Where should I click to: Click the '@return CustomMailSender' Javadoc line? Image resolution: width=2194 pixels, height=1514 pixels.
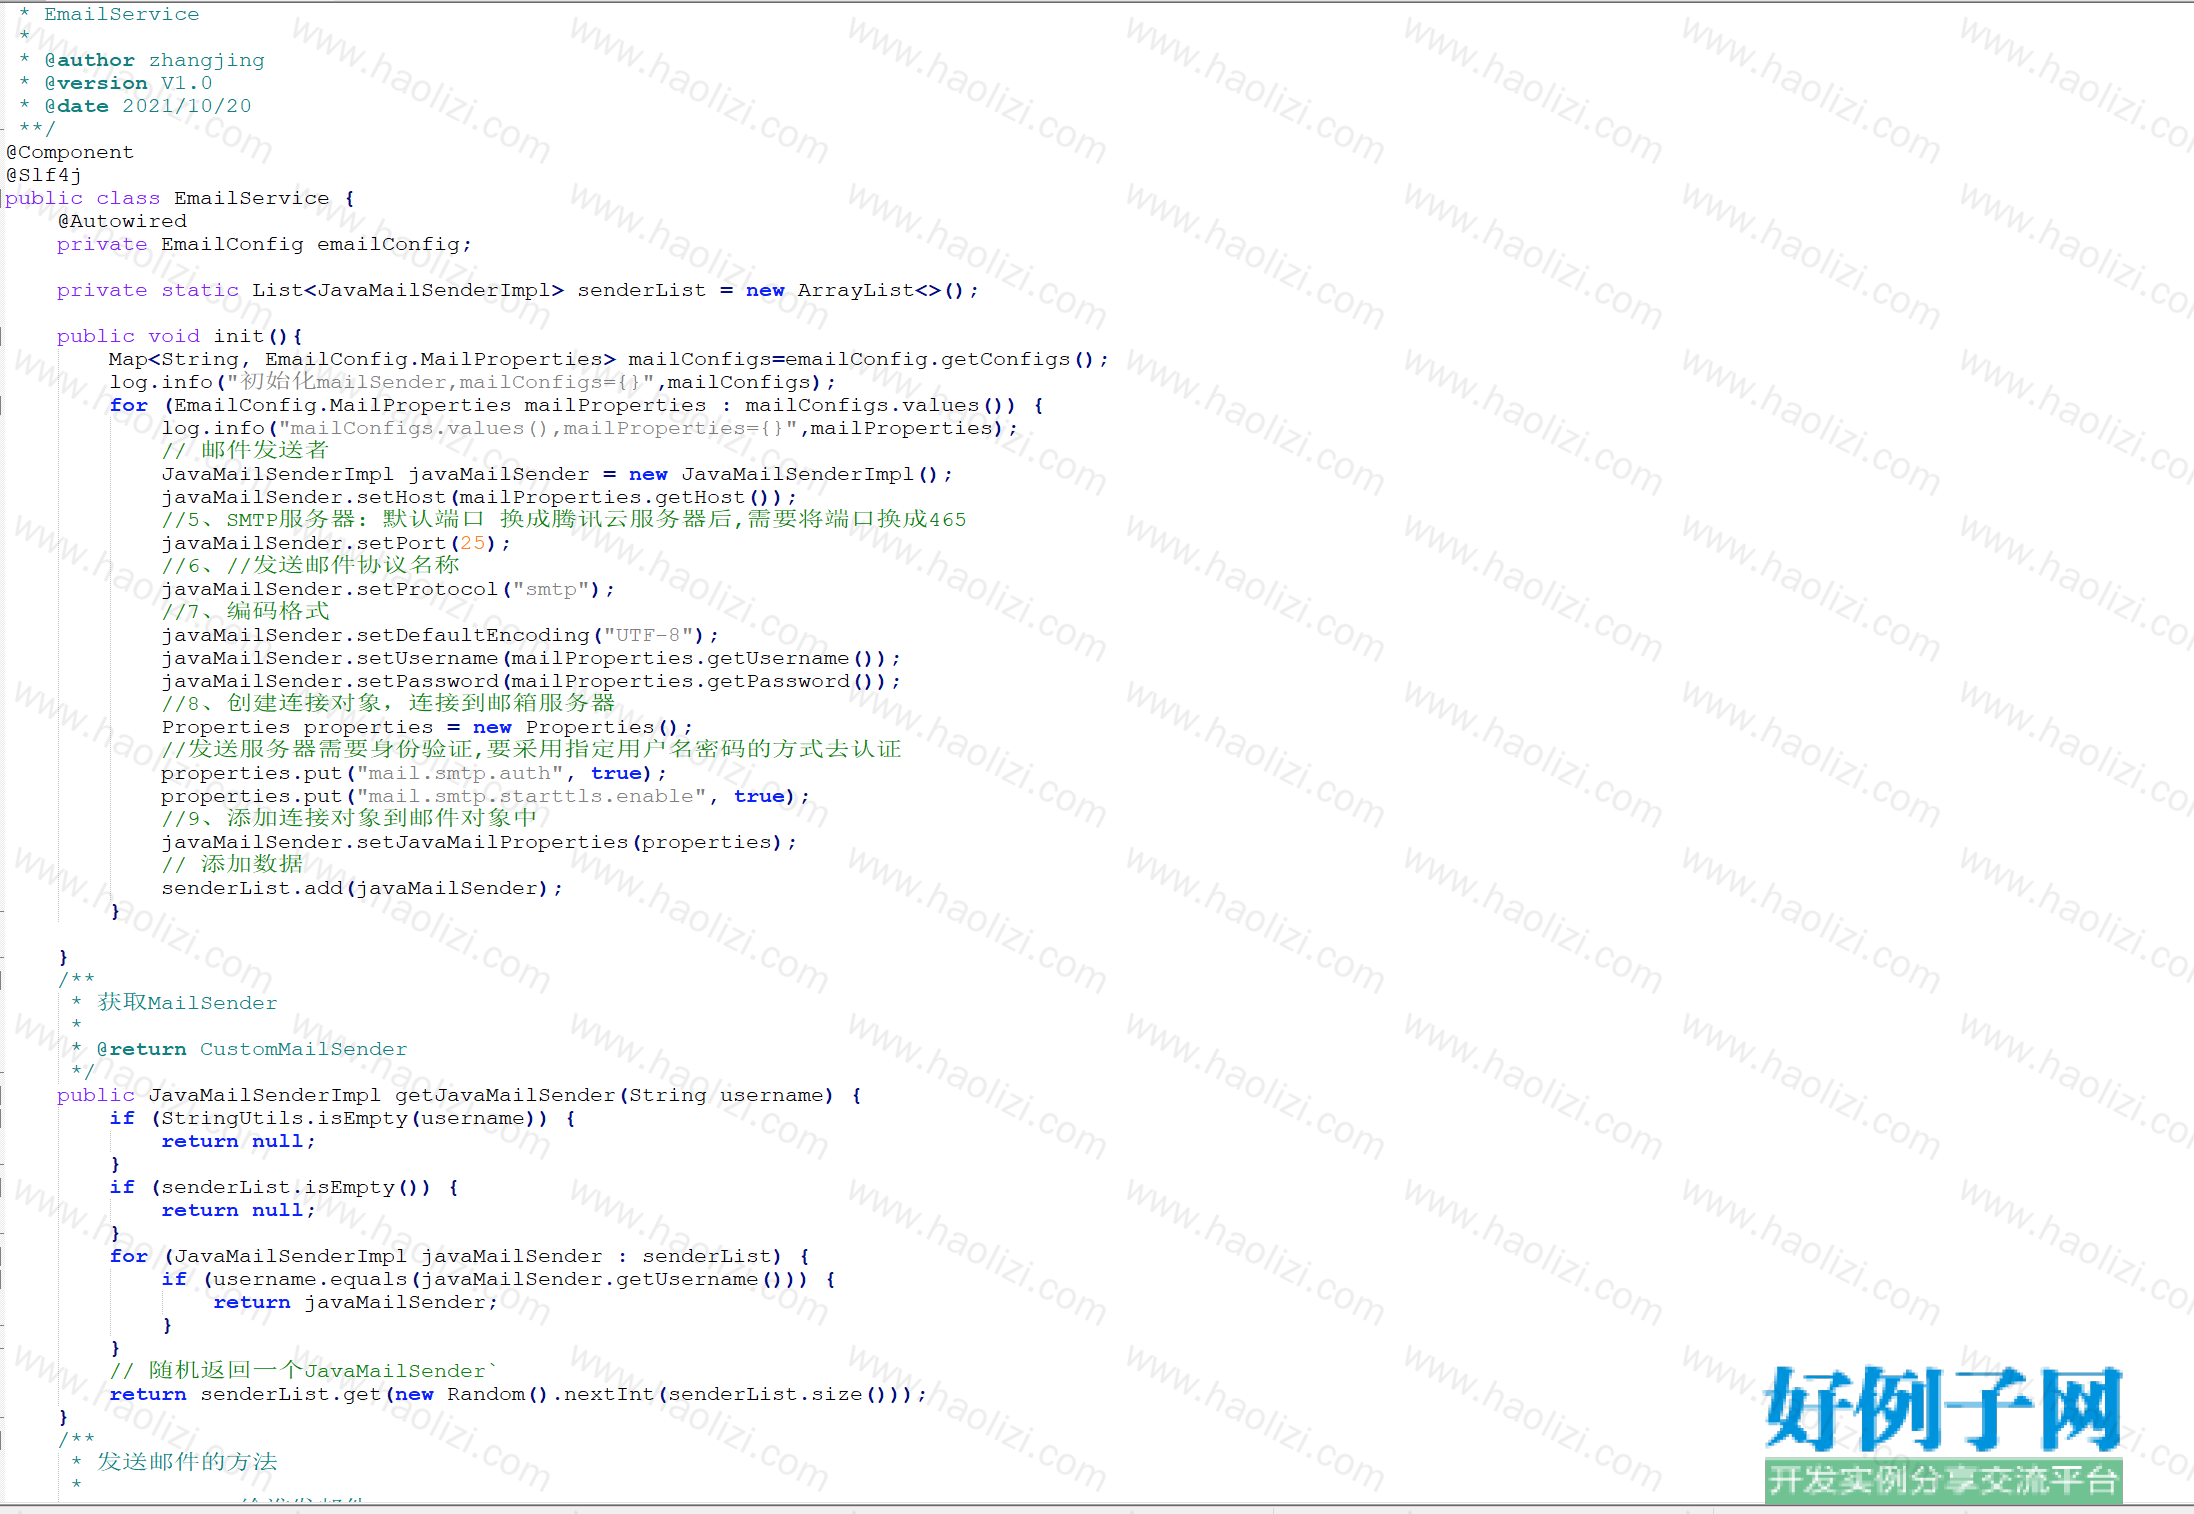pos(239,1049)
